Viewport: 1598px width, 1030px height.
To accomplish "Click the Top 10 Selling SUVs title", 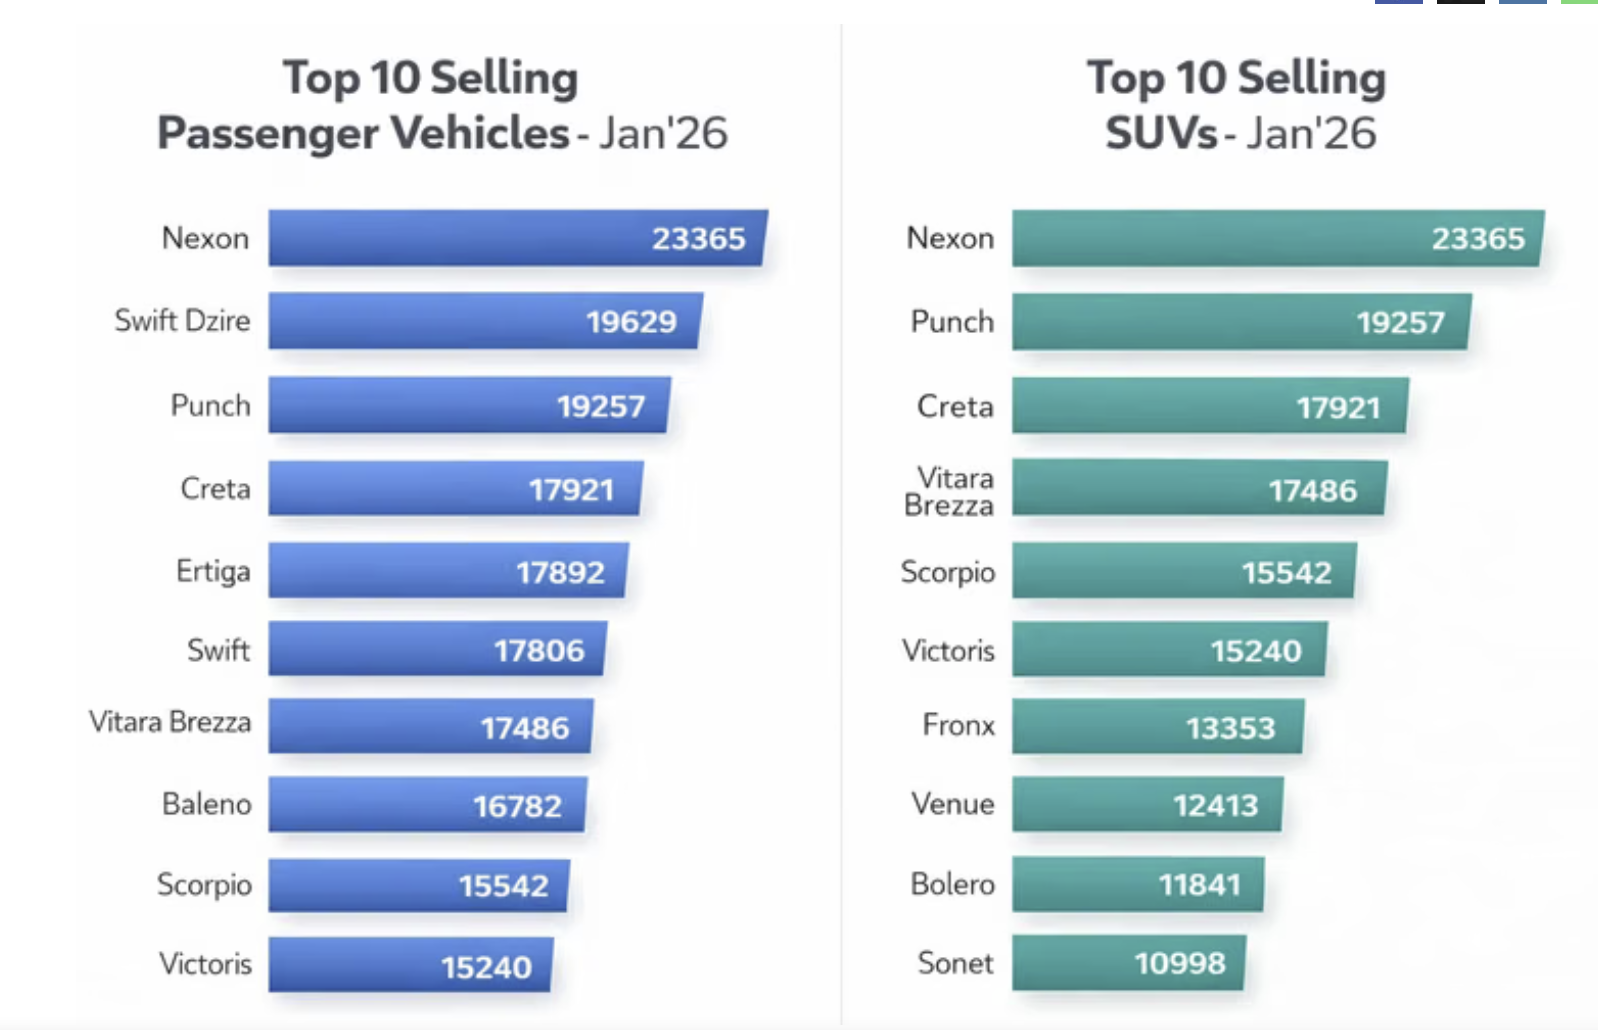I will [1238, 106].
